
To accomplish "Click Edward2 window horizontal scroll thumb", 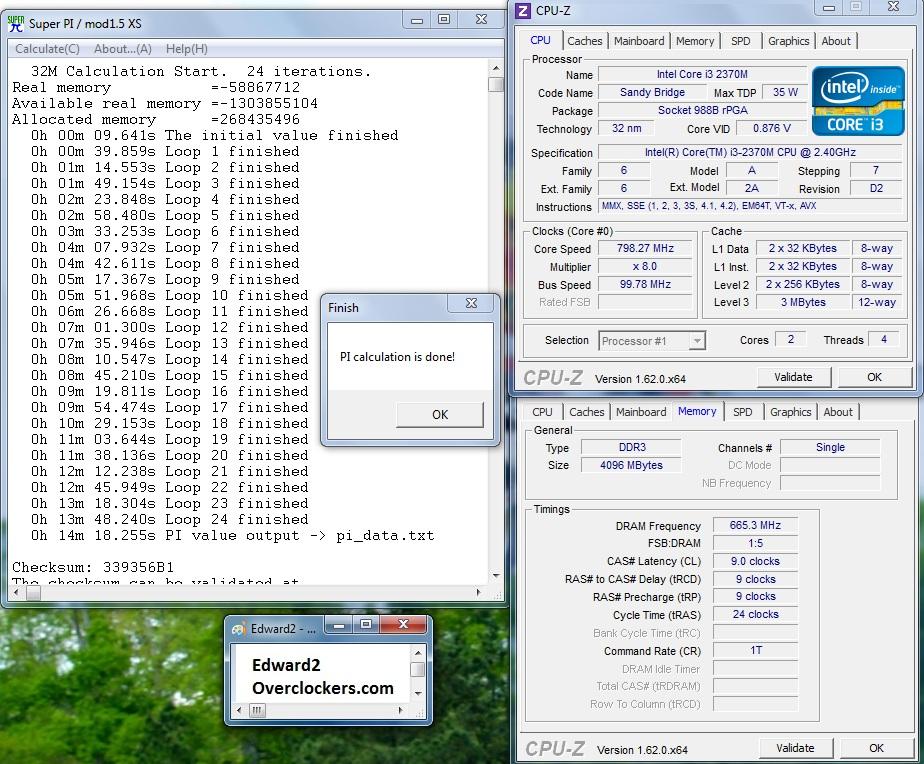I will click(257, 710).
